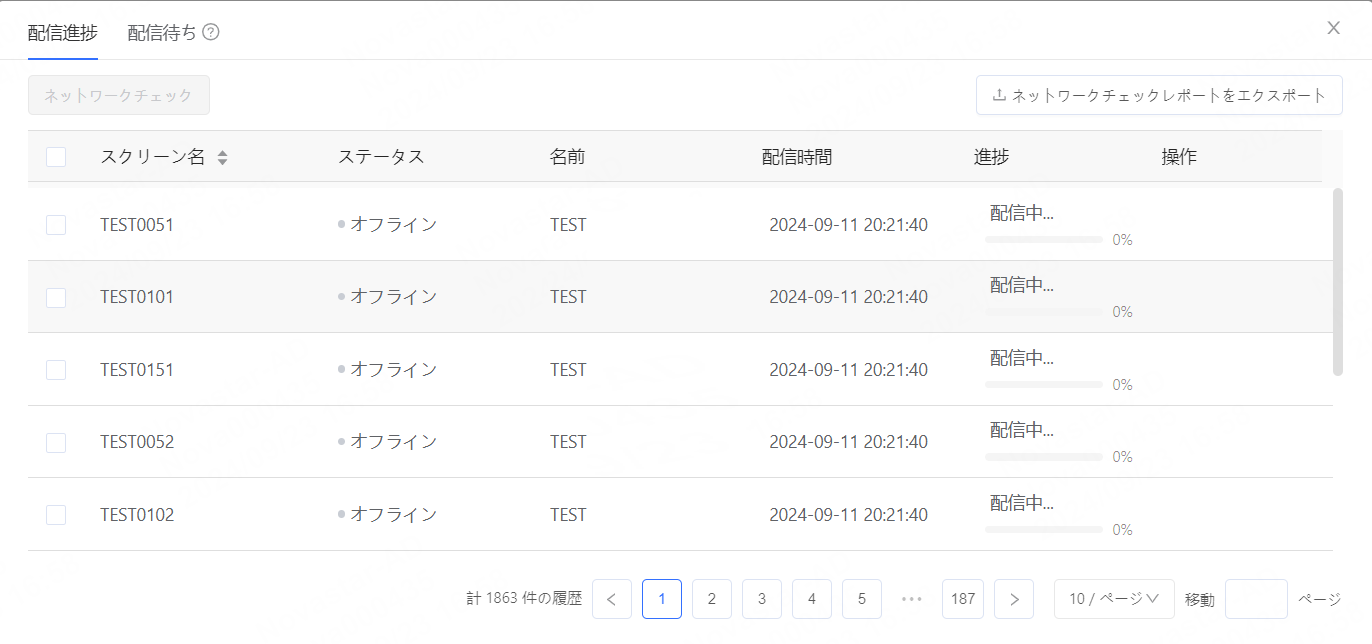Switch to the 配信待ち tab
The image size is (1372, 644).
[162, 32]
